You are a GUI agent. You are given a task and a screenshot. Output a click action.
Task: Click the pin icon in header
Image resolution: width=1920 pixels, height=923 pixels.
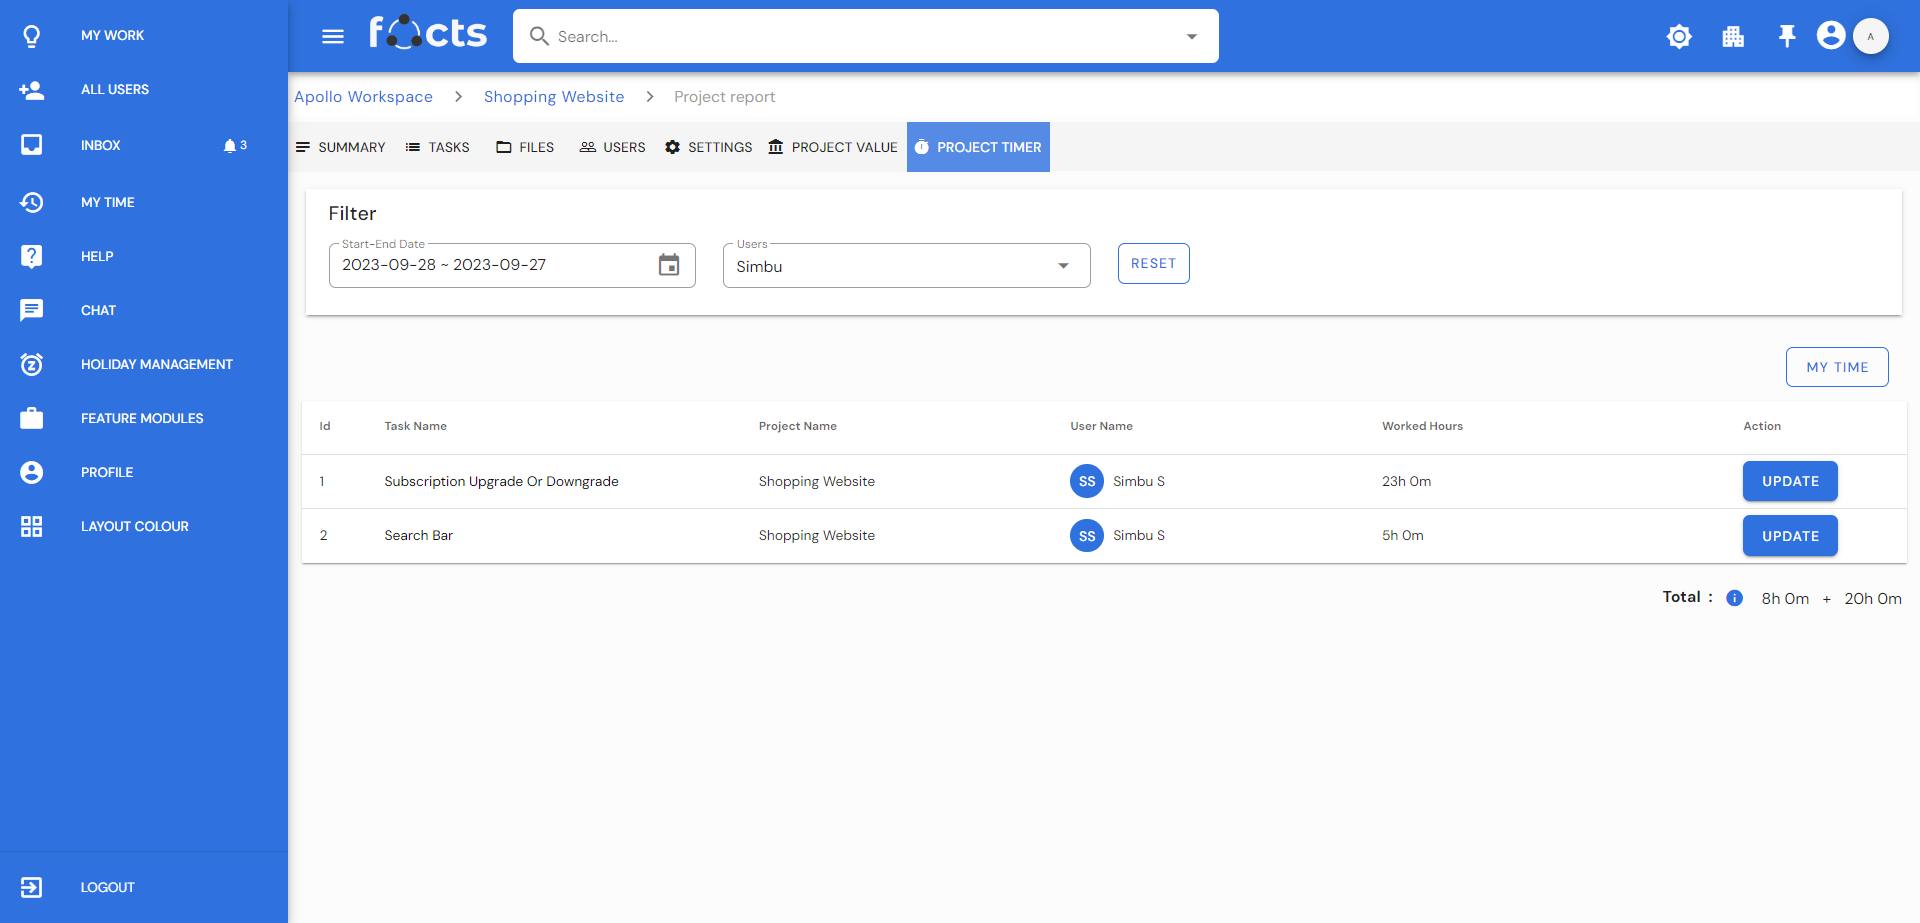tap(1787, 37)
